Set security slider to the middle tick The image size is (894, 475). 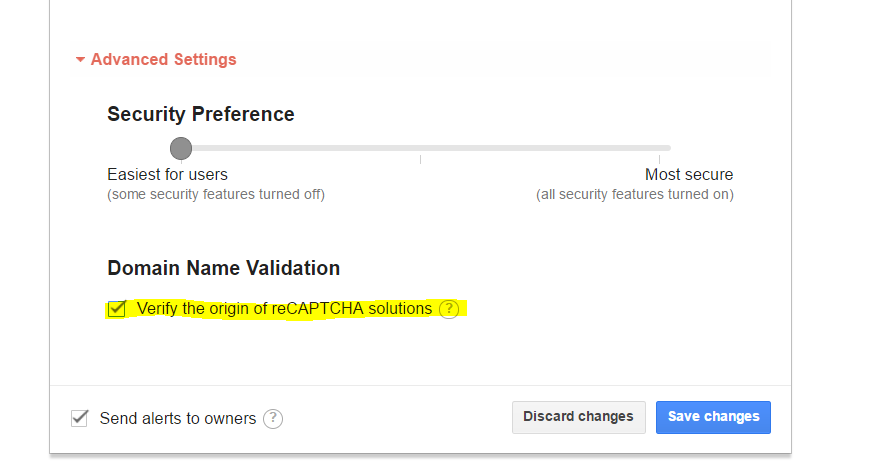point(420,149)
